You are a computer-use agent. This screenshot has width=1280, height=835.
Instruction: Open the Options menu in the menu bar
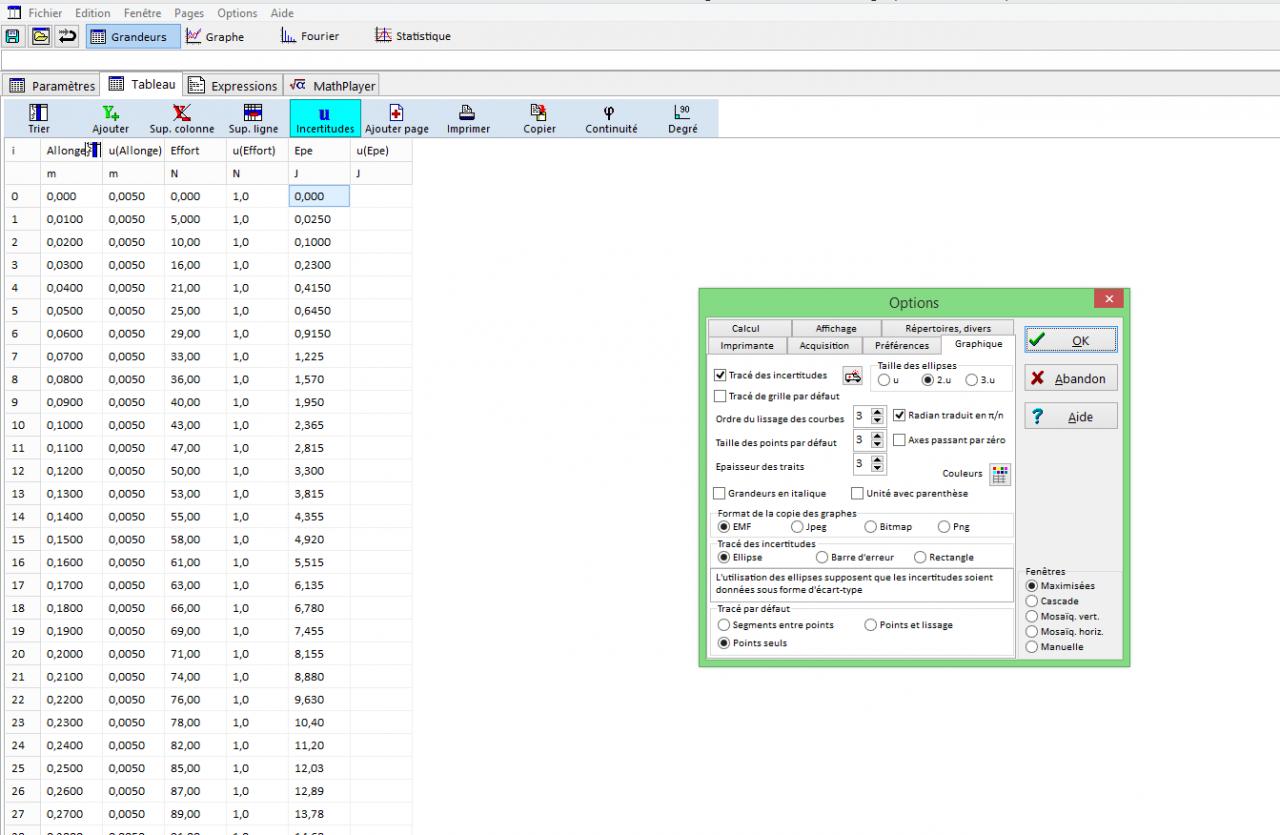point(237,13)
